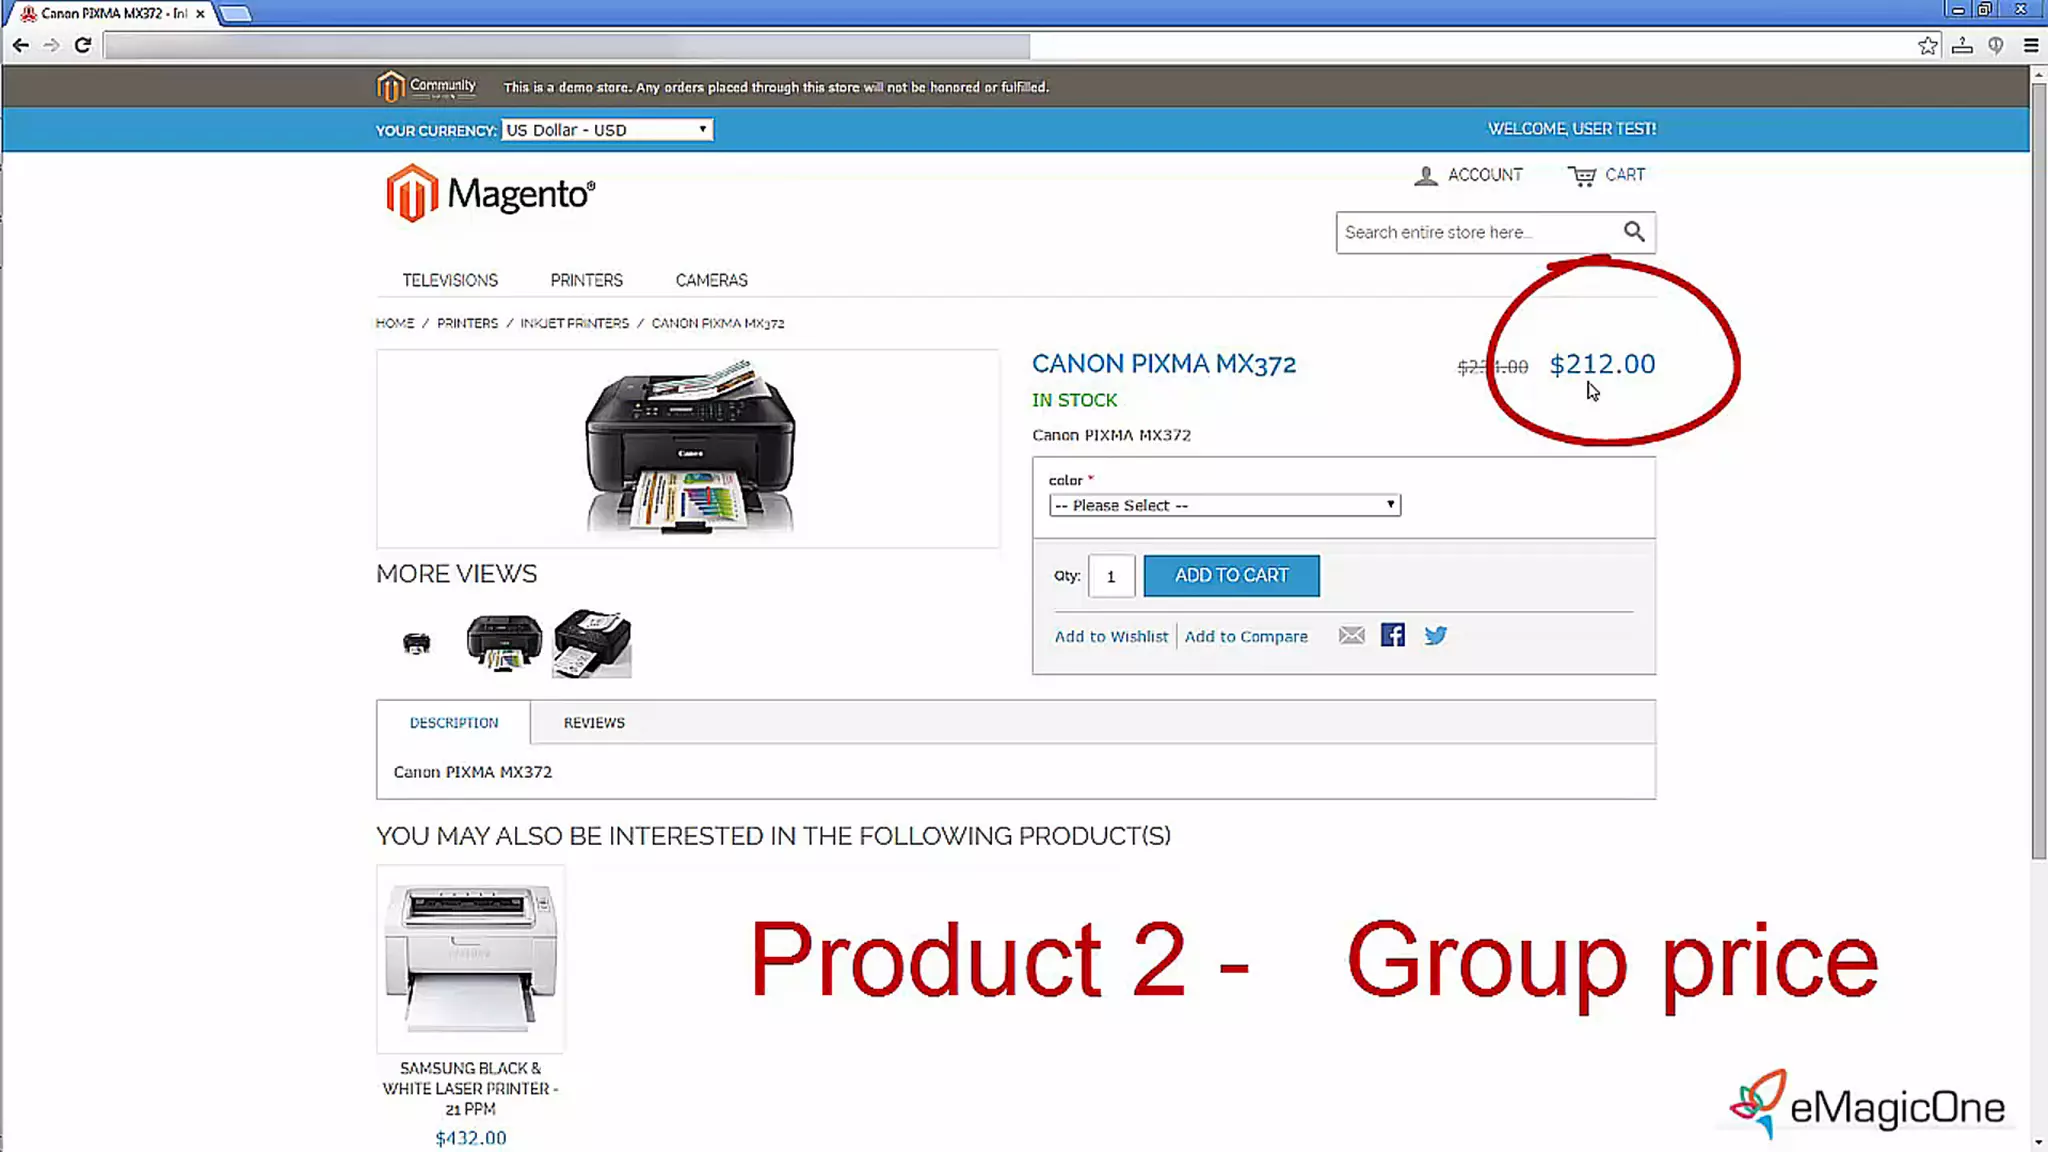The width and height of the screenshot is (2048, 1152).
Task: Open the Televisions navigation menu
Action: click(450, 280)
